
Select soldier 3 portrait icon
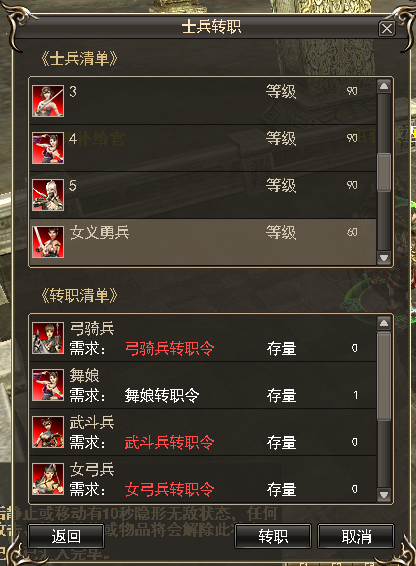click(48, 101)
